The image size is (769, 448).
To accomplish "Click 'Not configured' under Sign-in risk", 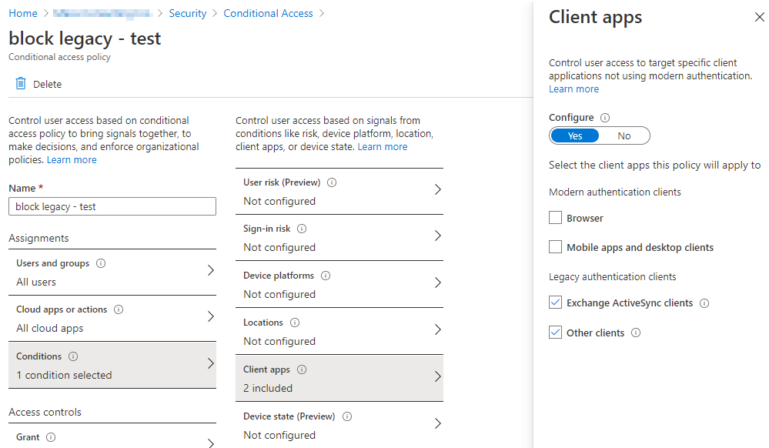I will coord(280,248).
